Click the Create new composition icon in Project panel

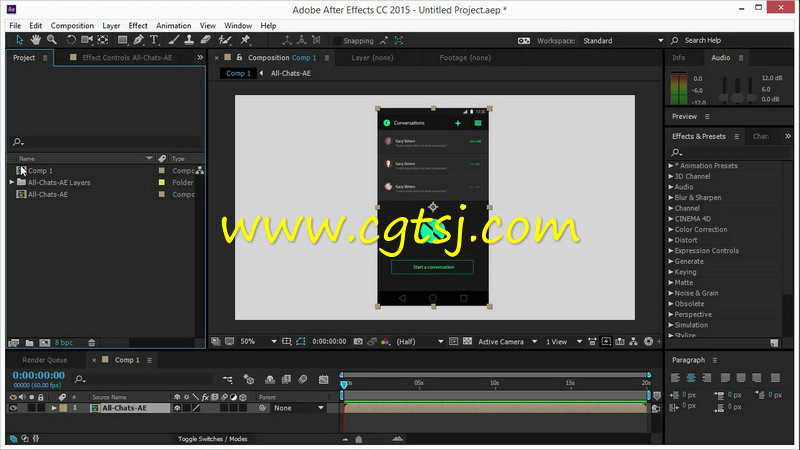coord(45,343)
